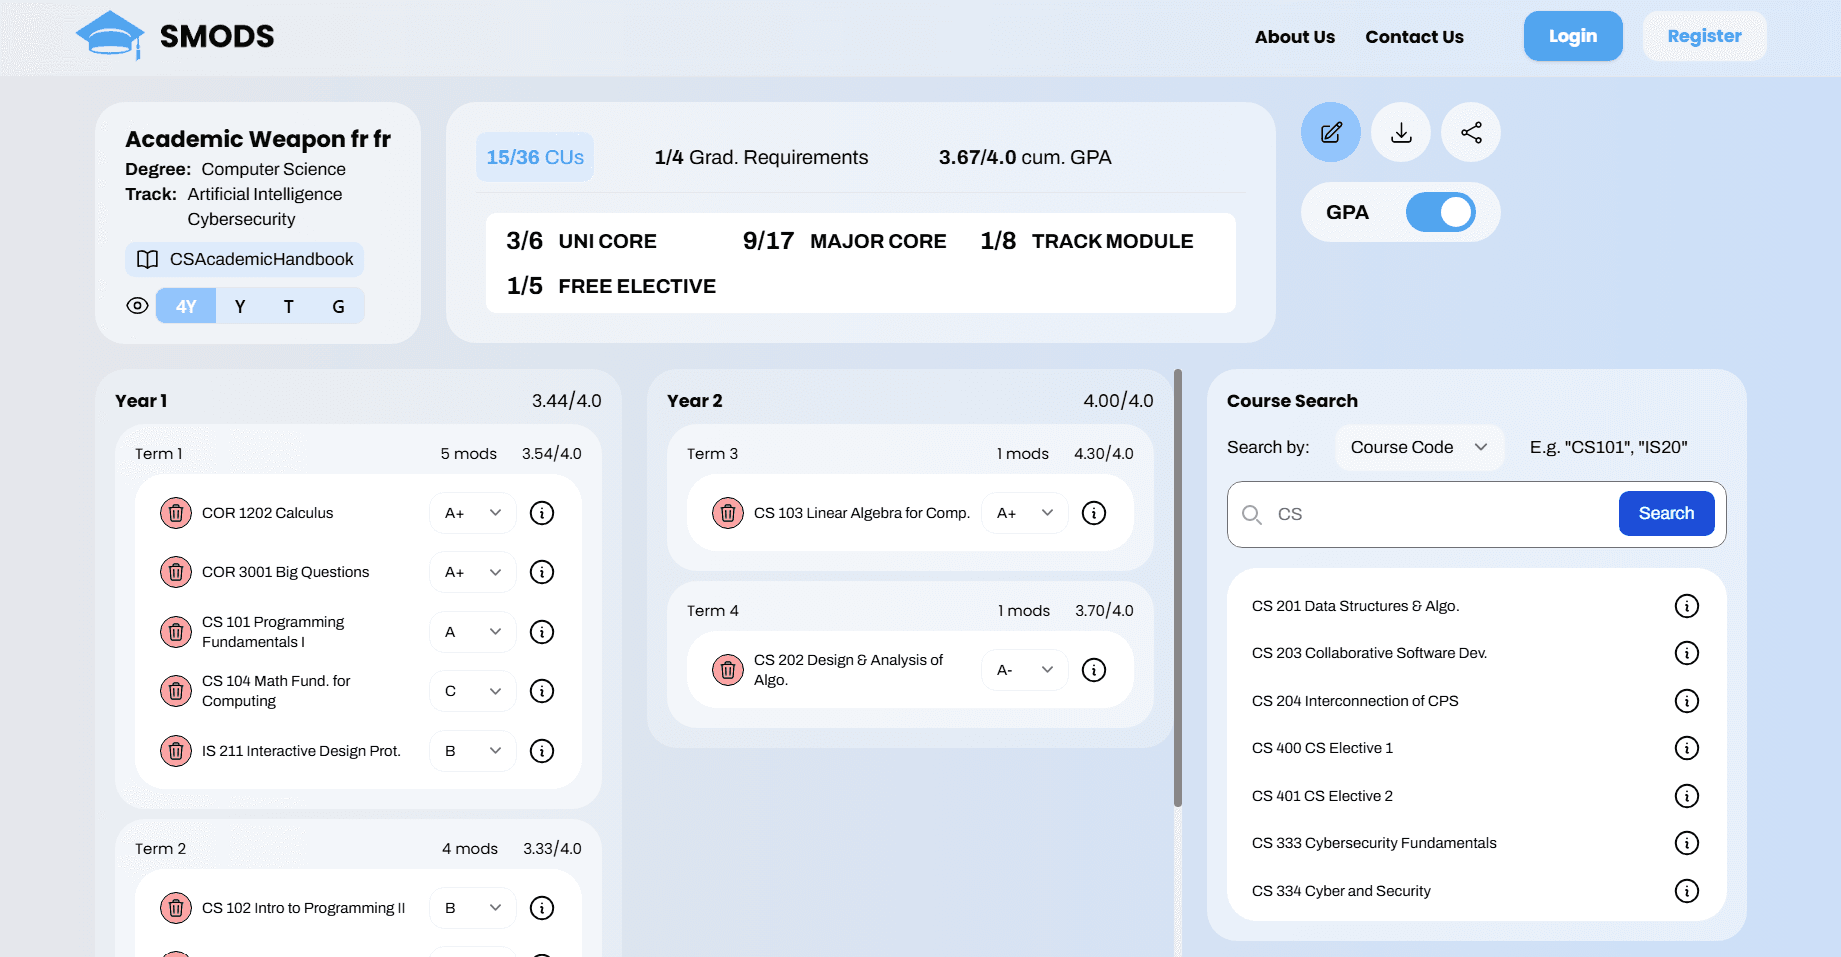
Task: Switch to the Y view option
Action: tap(240, 306)
